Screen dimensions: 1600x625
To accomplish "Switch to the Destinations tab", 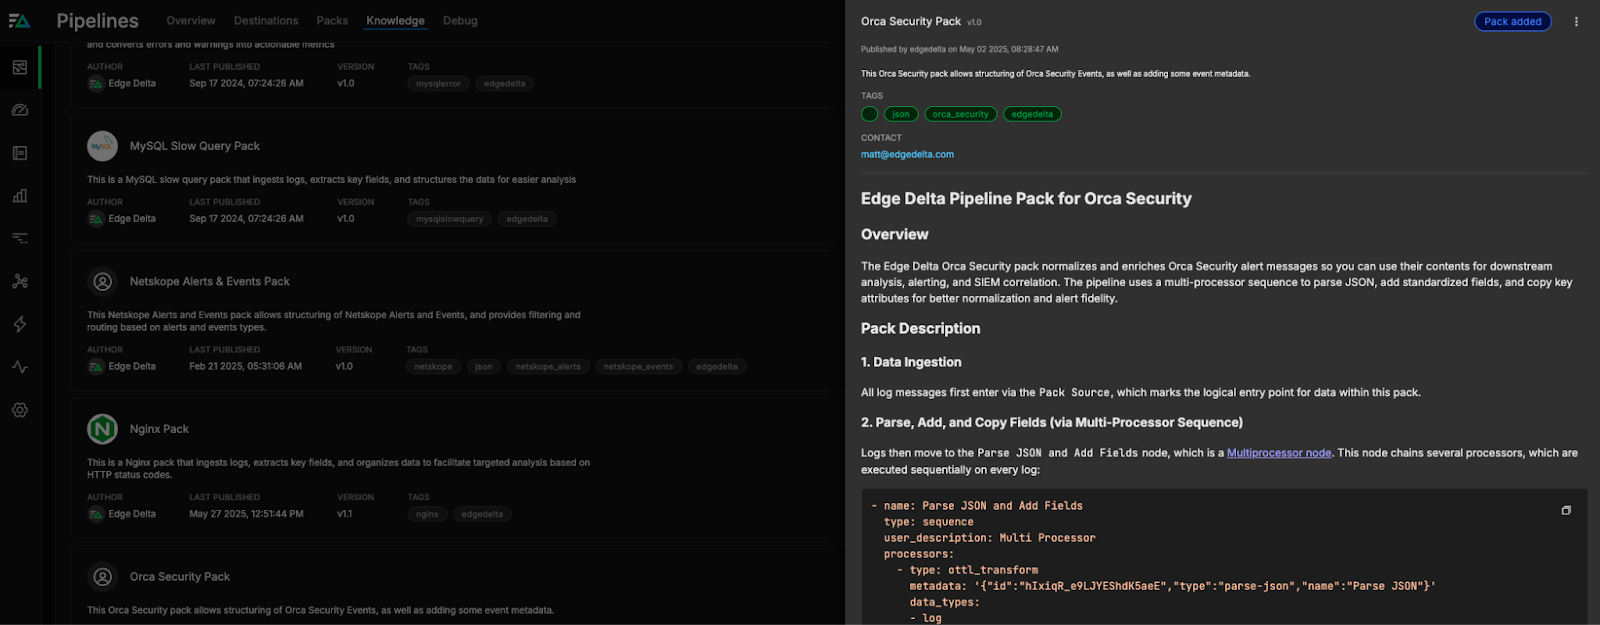I will coord(266,21).
